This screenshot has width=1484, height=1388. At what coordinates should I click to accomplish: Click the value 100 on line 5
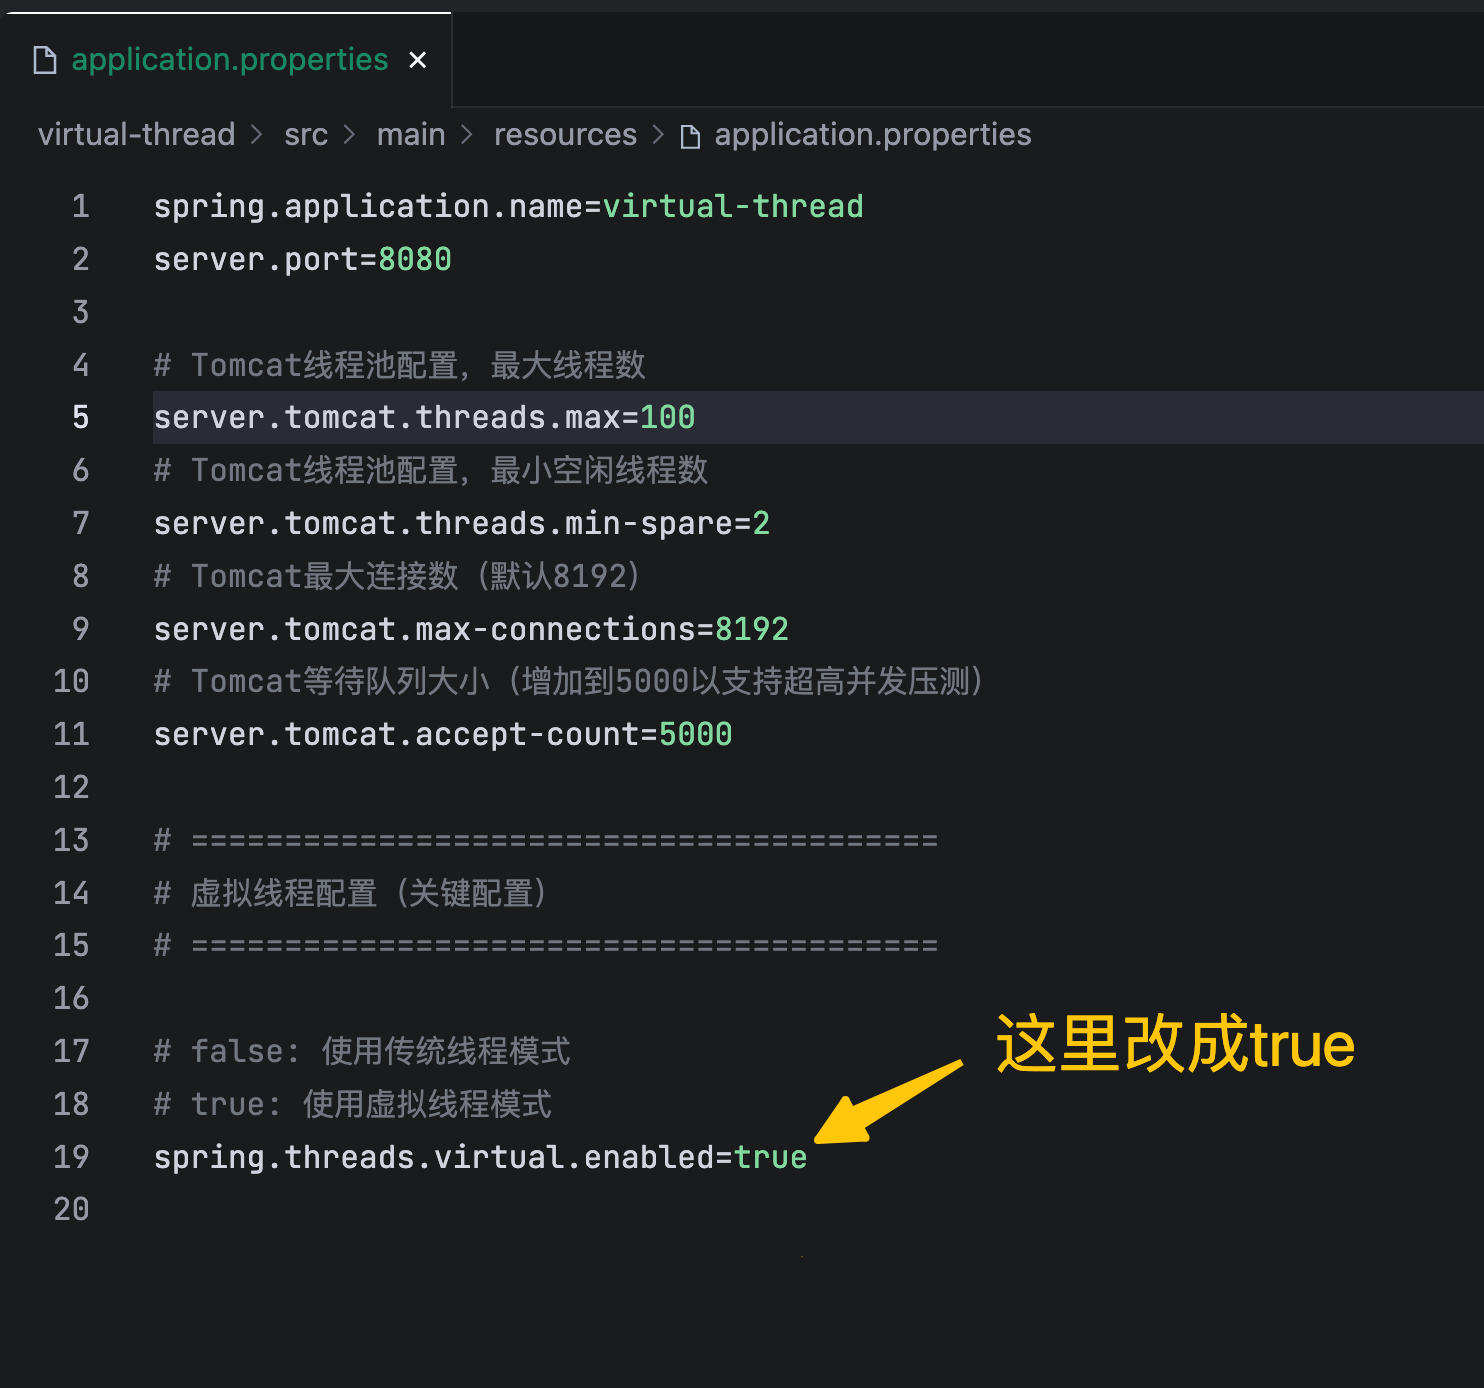coord(668,417)
